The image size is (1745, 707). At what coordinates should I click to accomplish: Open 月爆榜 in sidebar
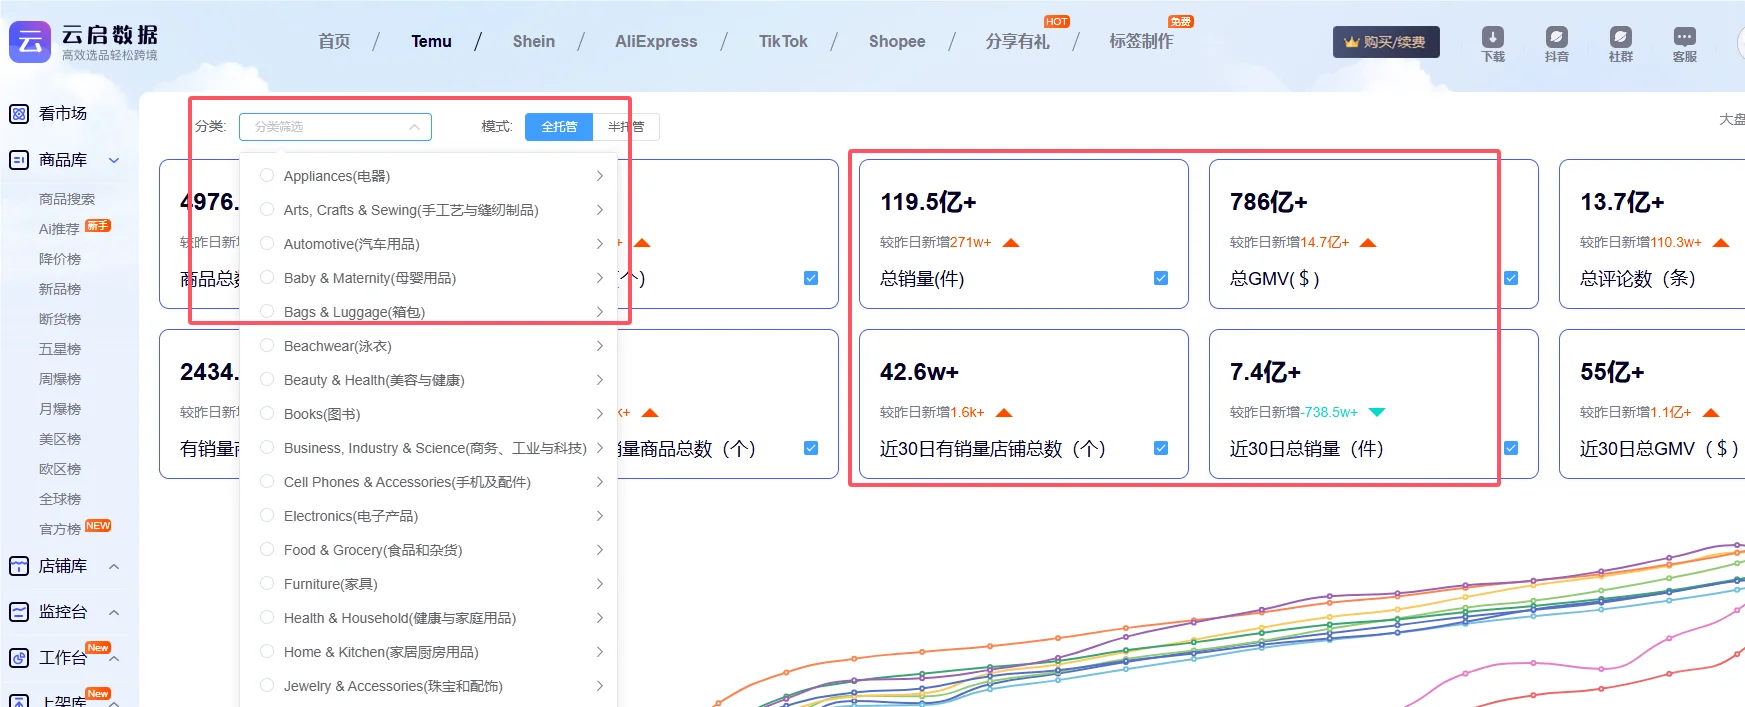(x=60, y=409)
